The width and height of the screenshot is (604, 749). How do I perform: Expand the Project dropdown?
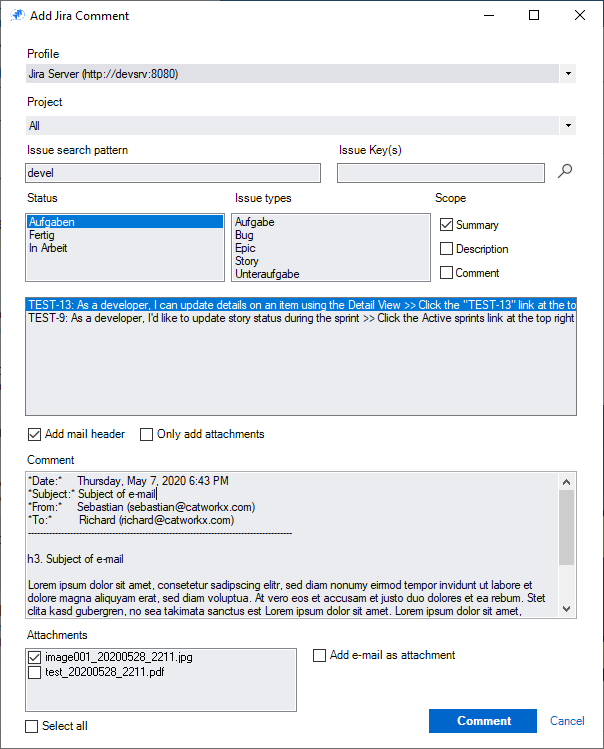568,126
